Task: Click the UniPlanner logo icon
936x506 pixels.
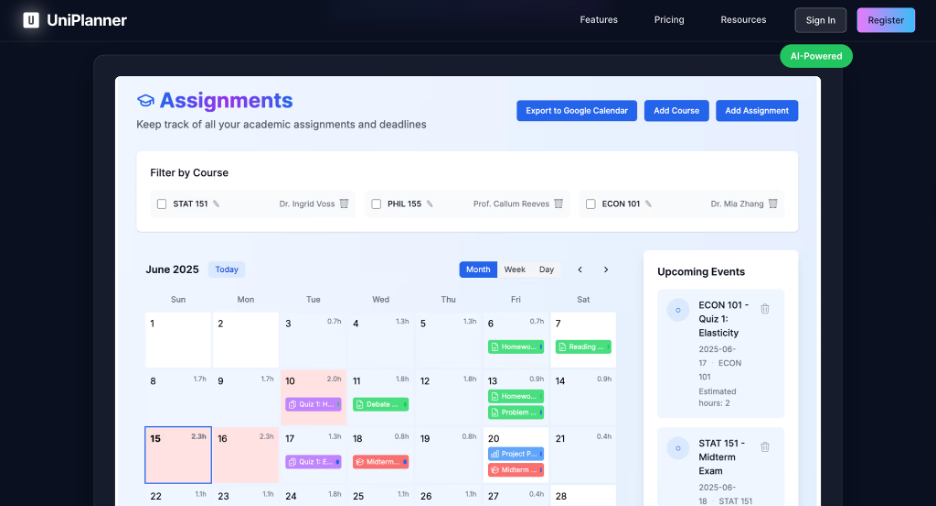Action: tap(31, 20)
